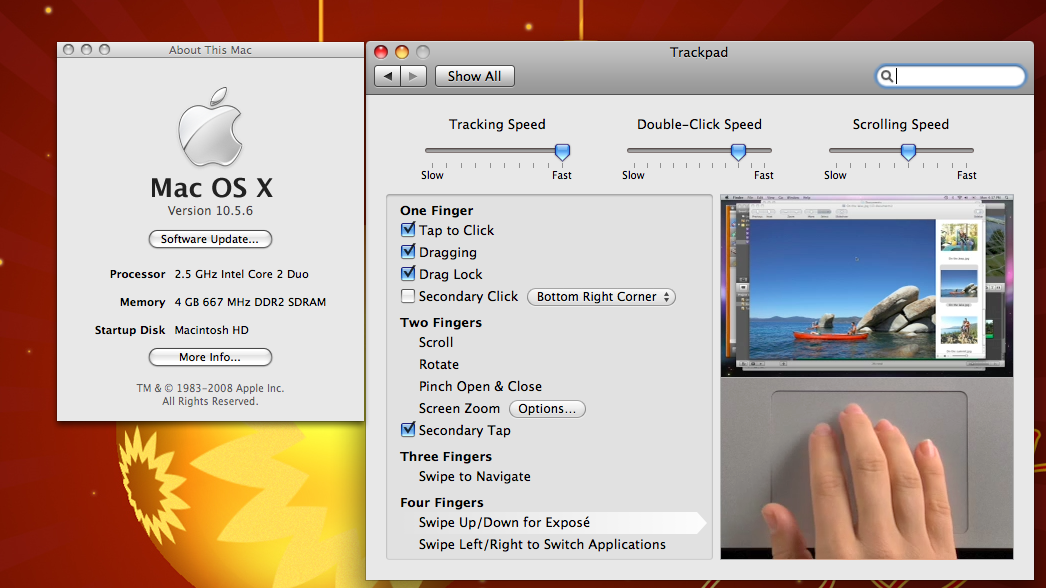Select Swipe Left/Right to Switch Applications
The width and height of the screenshot is (1046, 588).
(542, 545)
